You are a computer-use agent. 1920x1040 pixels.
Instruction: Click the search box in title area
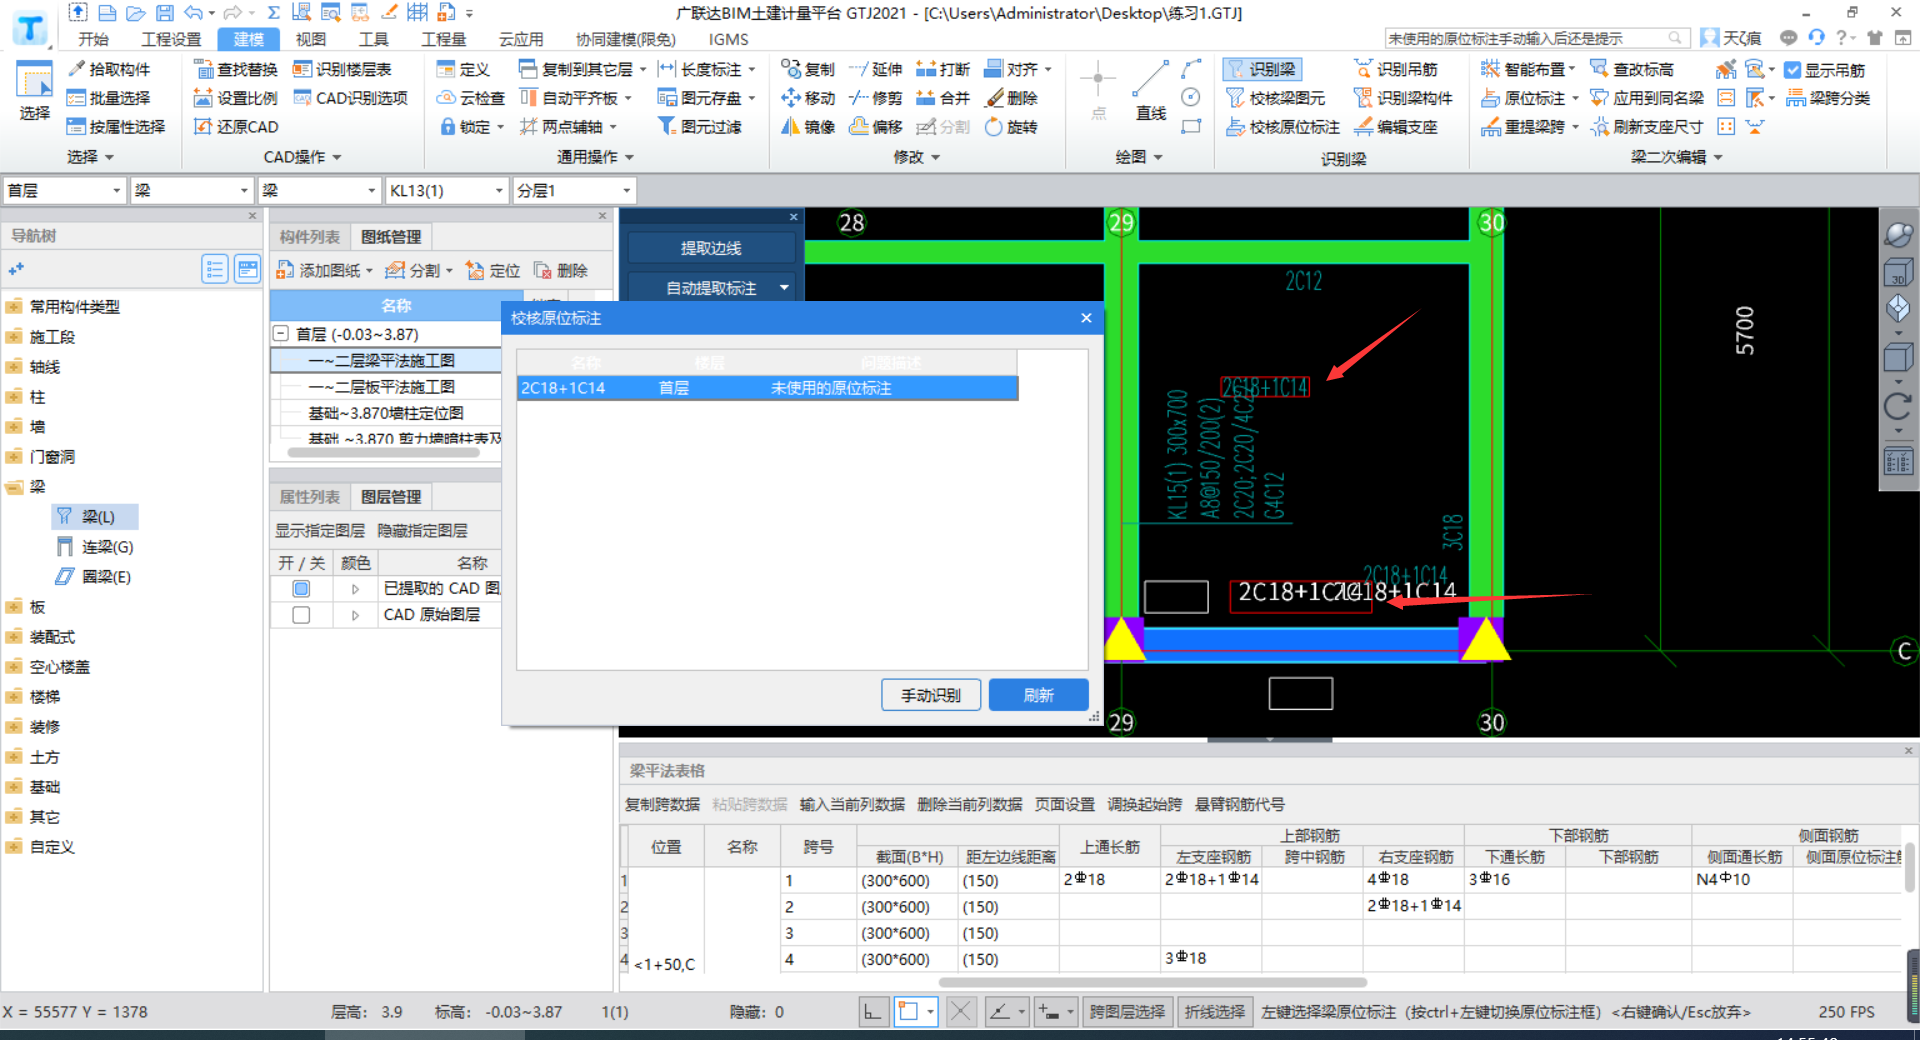pyautogui.click(x=1536, y=38)
